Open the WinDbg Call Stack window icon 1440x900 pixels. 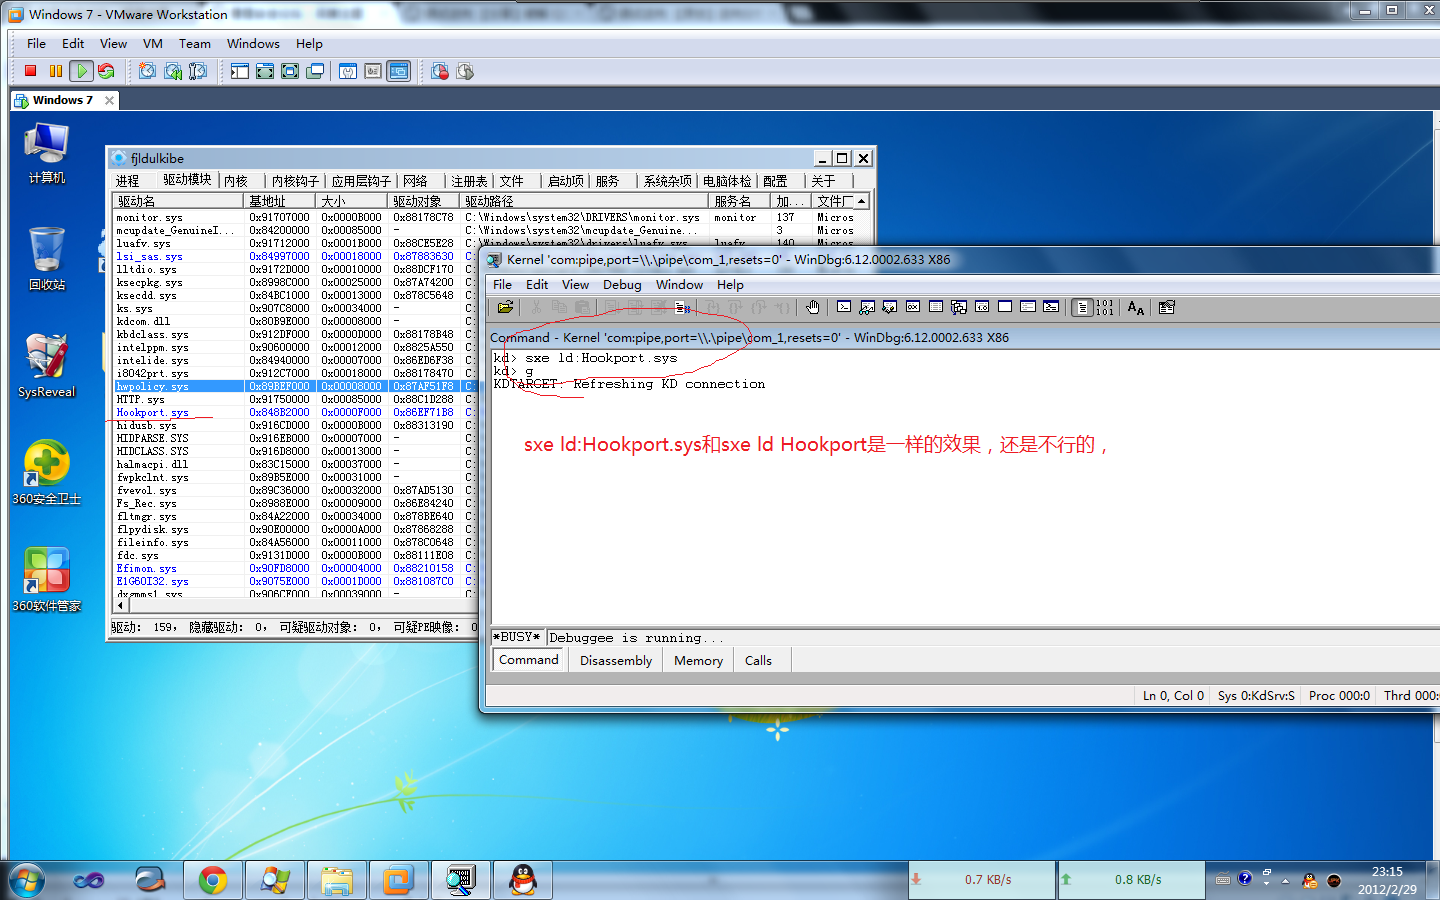click(x=959, y=307)
